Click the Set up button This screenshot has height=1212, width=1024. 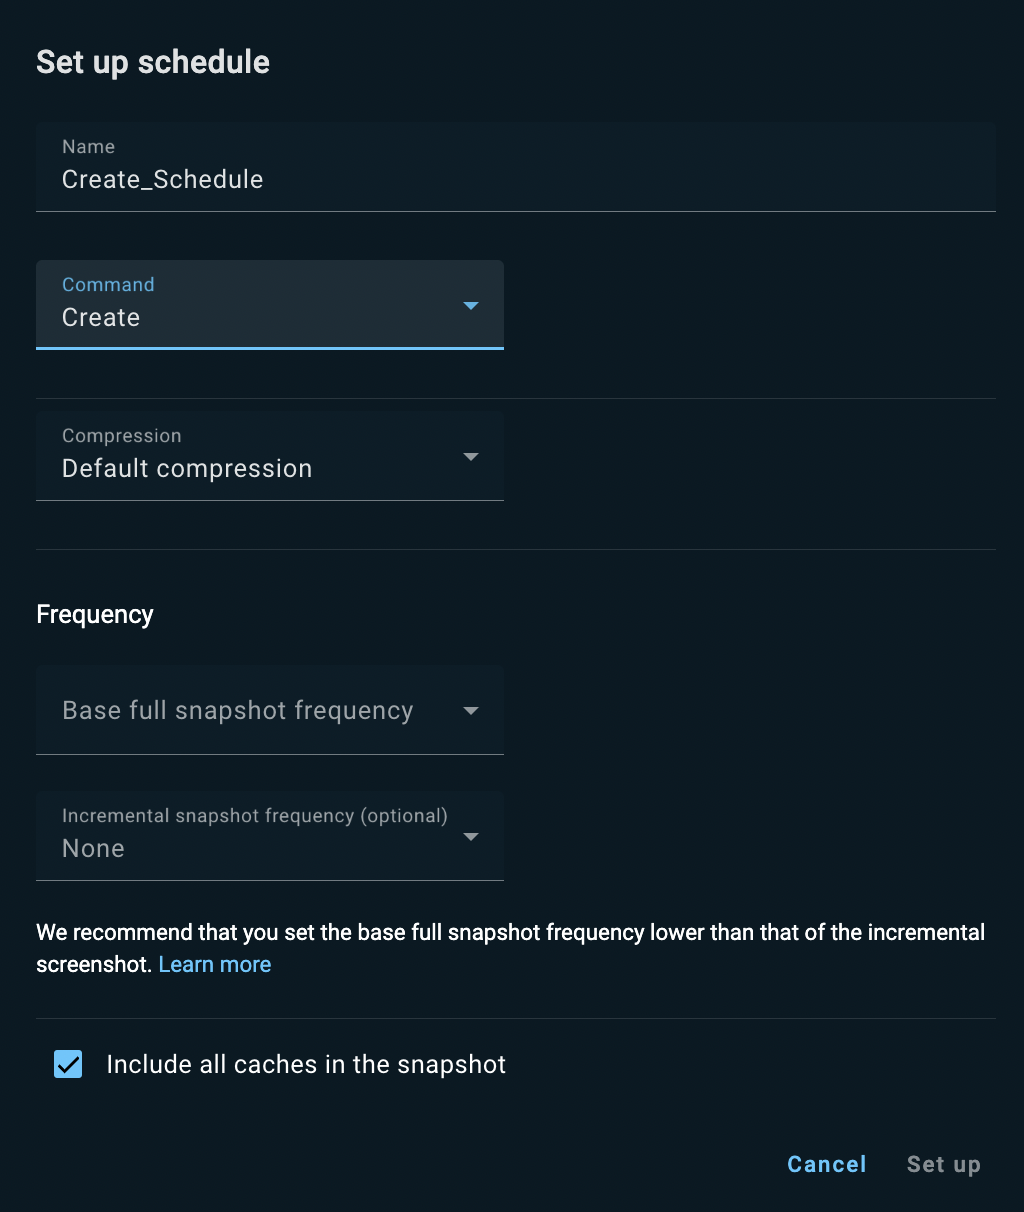tap(943, 1164)
